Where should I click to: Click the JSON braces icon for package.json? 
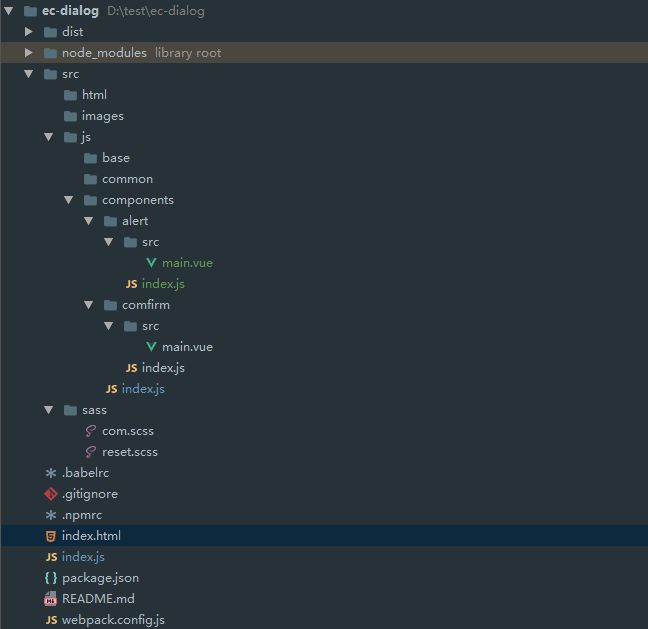(51, 578)
